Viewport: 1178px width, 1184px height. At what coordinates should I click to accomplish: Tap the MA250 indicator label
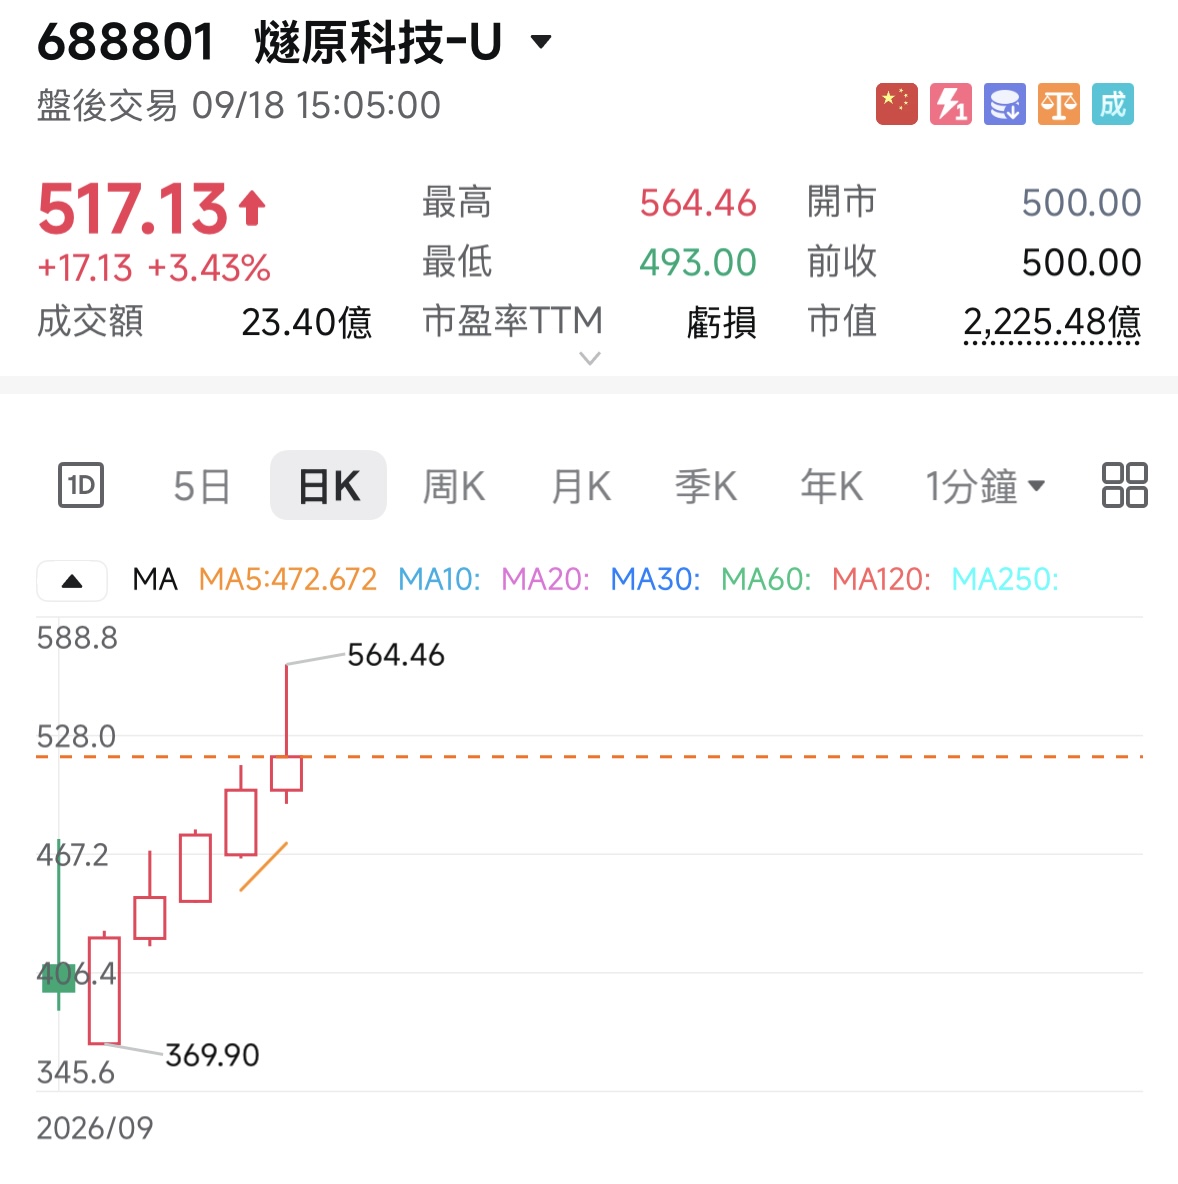1005,580
